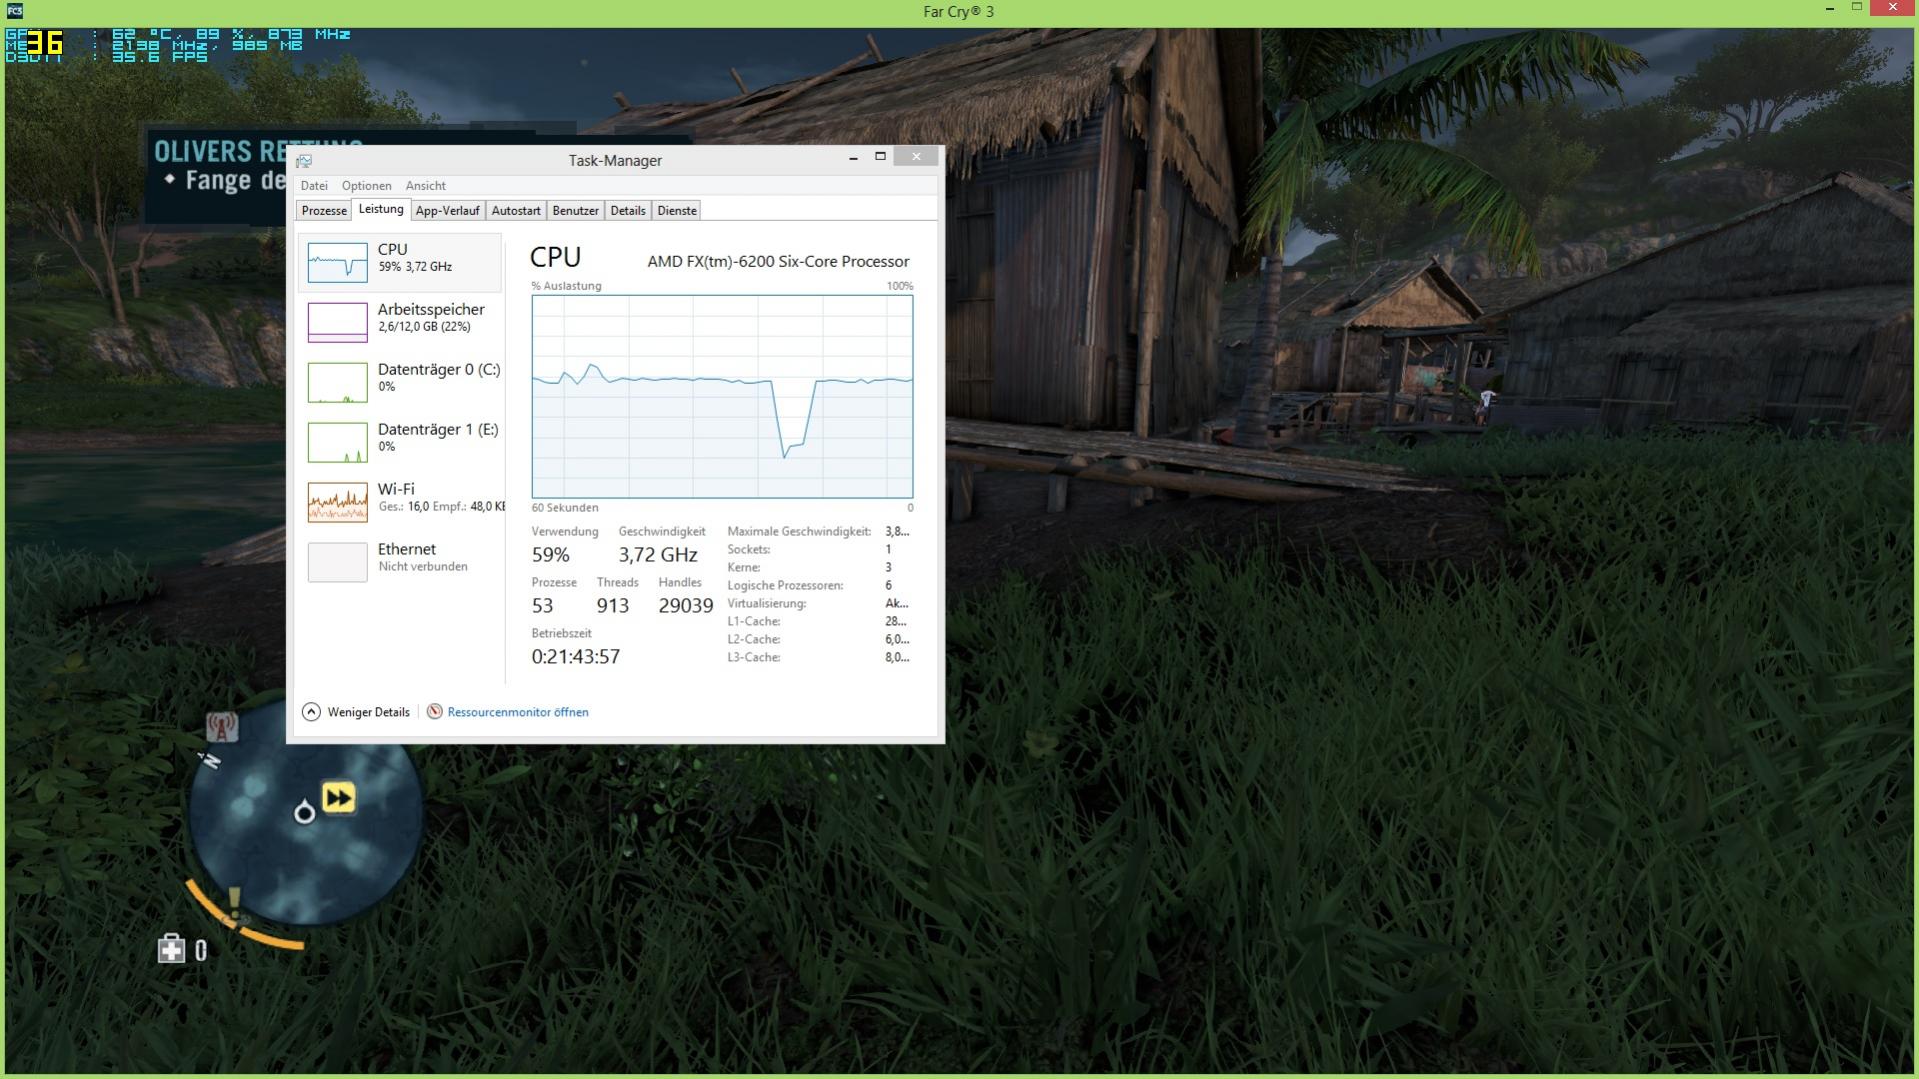Click the Ressourcenmonitor gauge icon
This screenshot has width=1919, height=1079.
[x=435, y=712]
